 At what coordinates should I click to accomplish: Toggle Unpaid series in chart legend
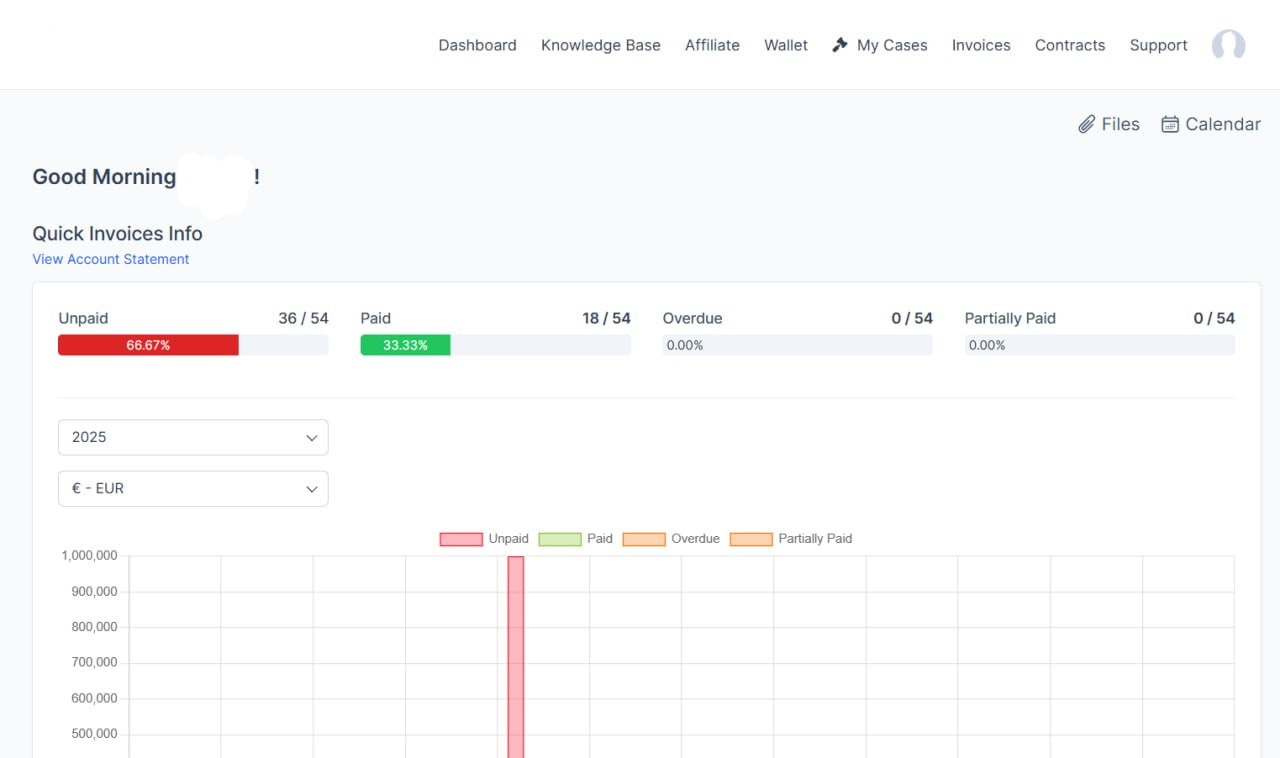tap(461, 539)
